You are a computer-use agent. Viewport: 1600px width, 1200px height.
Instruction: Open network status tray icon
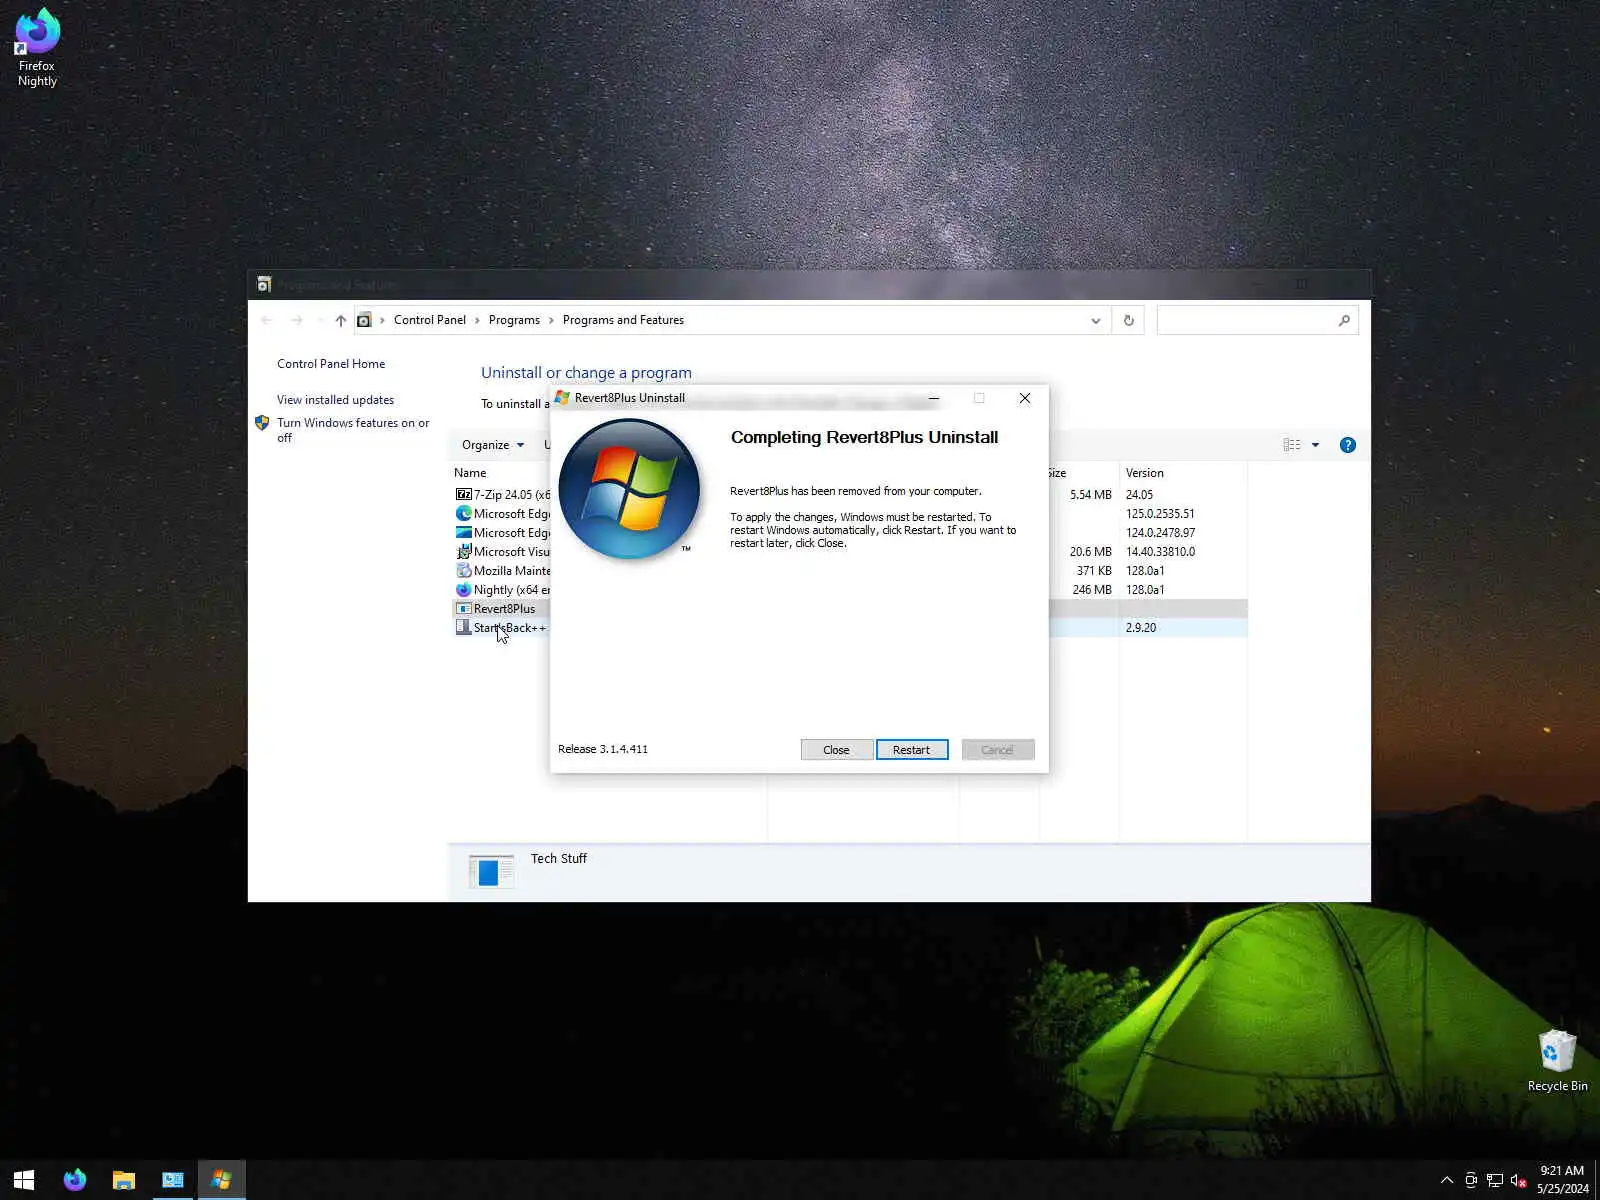point(1495,1180)
